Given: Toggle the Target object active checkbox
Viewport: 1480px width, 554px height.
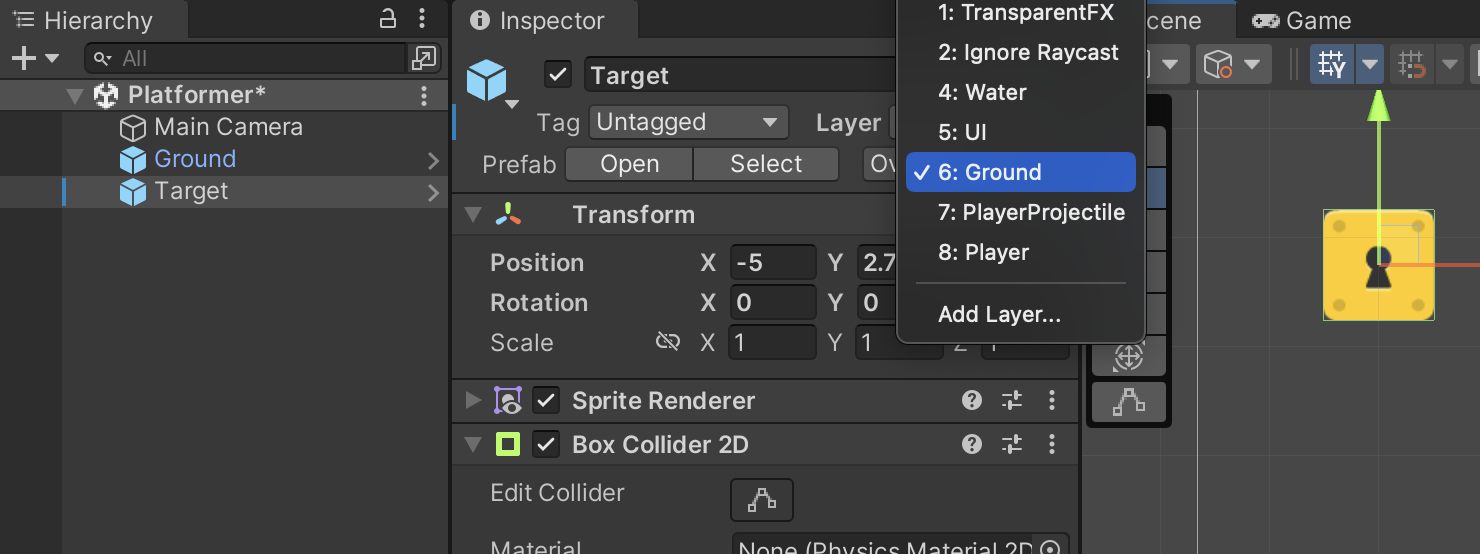Looking at the screenshot, I should [558, 75].
